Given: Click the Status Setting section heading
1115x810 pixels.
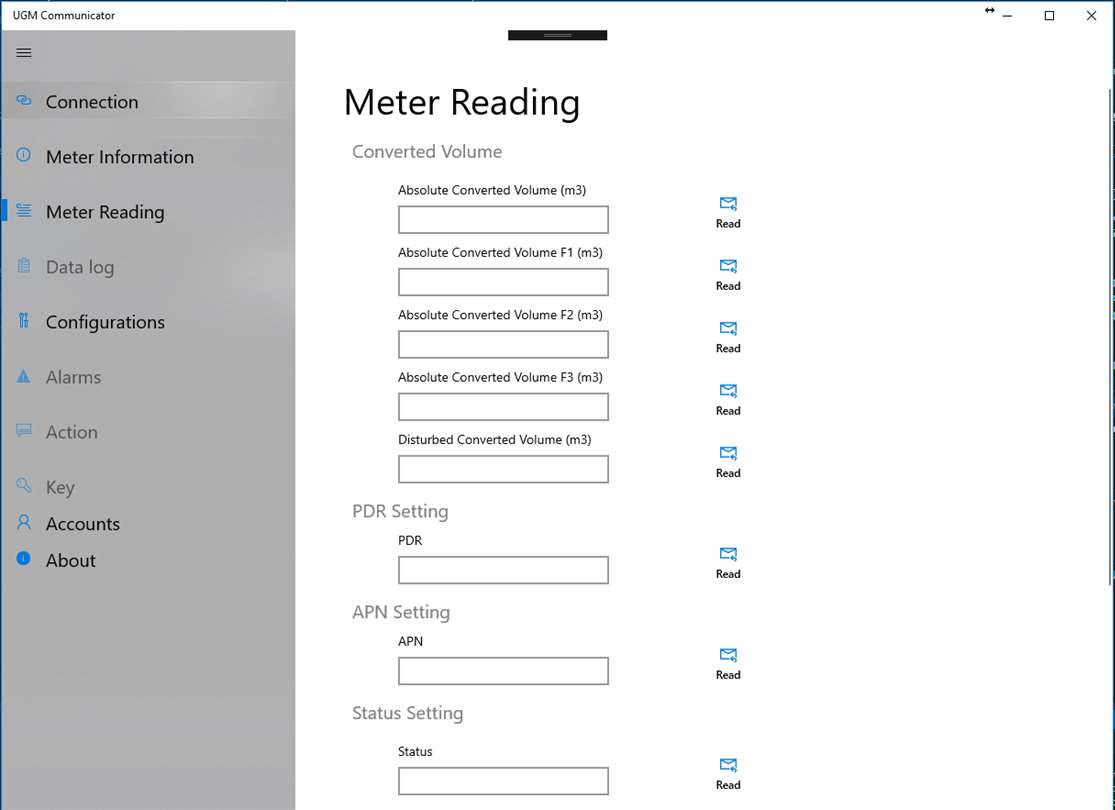Looking at the screenshot, I should [x=407, y=713].
